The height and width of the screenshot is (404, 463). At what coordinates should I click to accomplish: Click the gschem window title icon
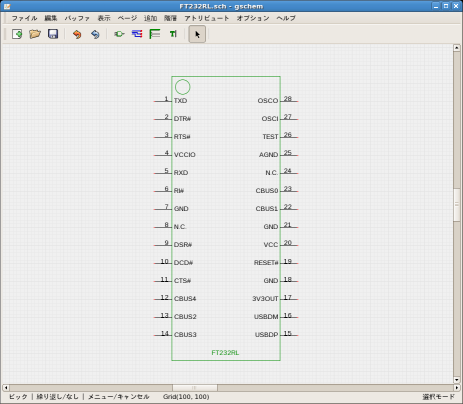tap(7, 6)
